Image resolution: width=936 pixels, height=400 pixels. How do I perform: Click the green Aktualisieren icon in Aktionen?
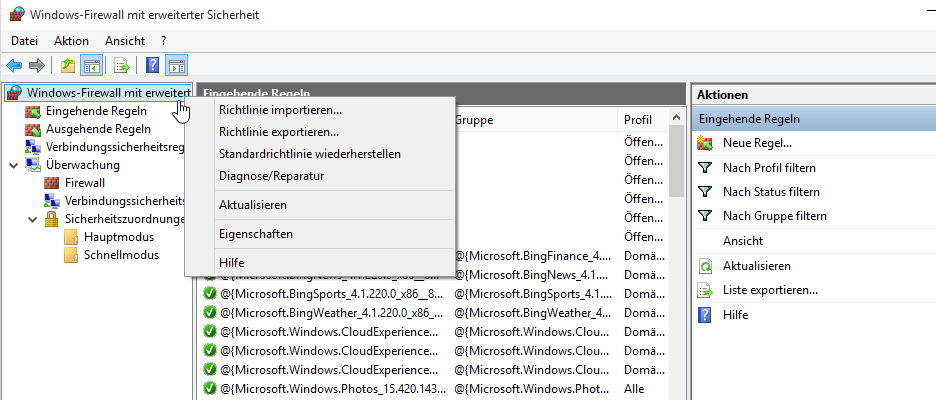[x=705, y=266]
